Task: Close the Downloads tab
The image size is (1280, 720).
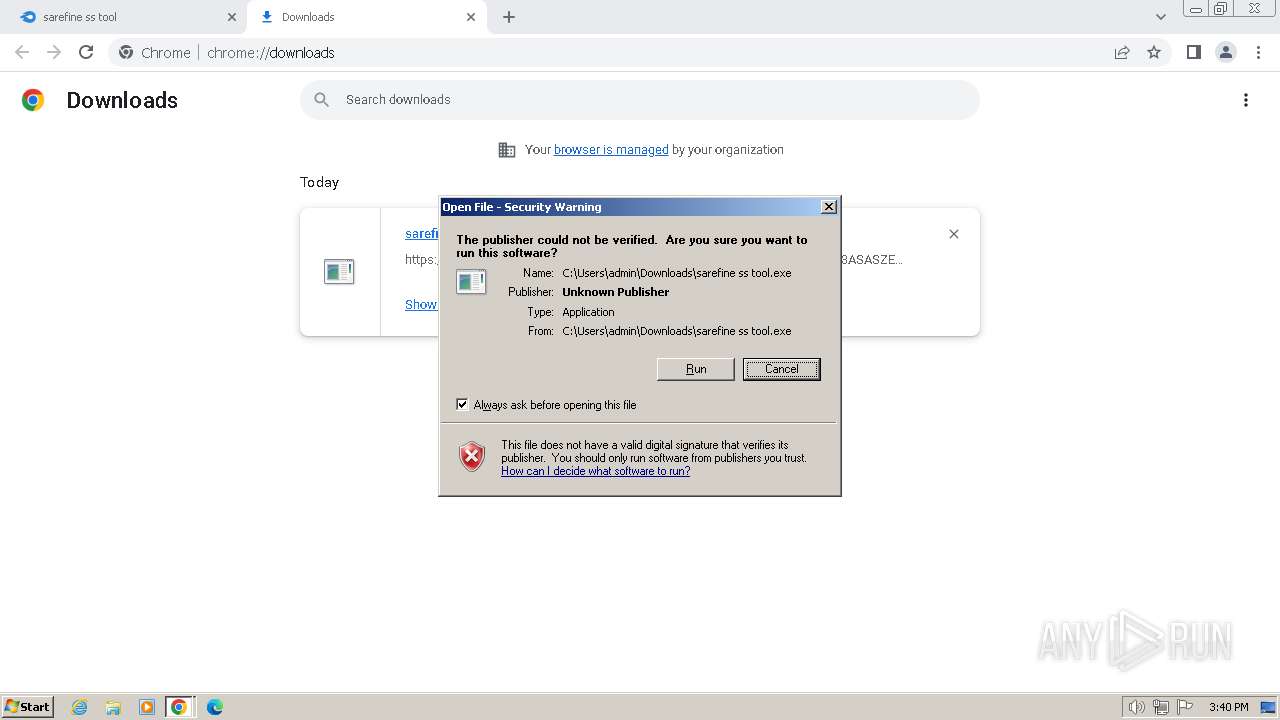Action: pyautogui.click(x=472, y=17)
